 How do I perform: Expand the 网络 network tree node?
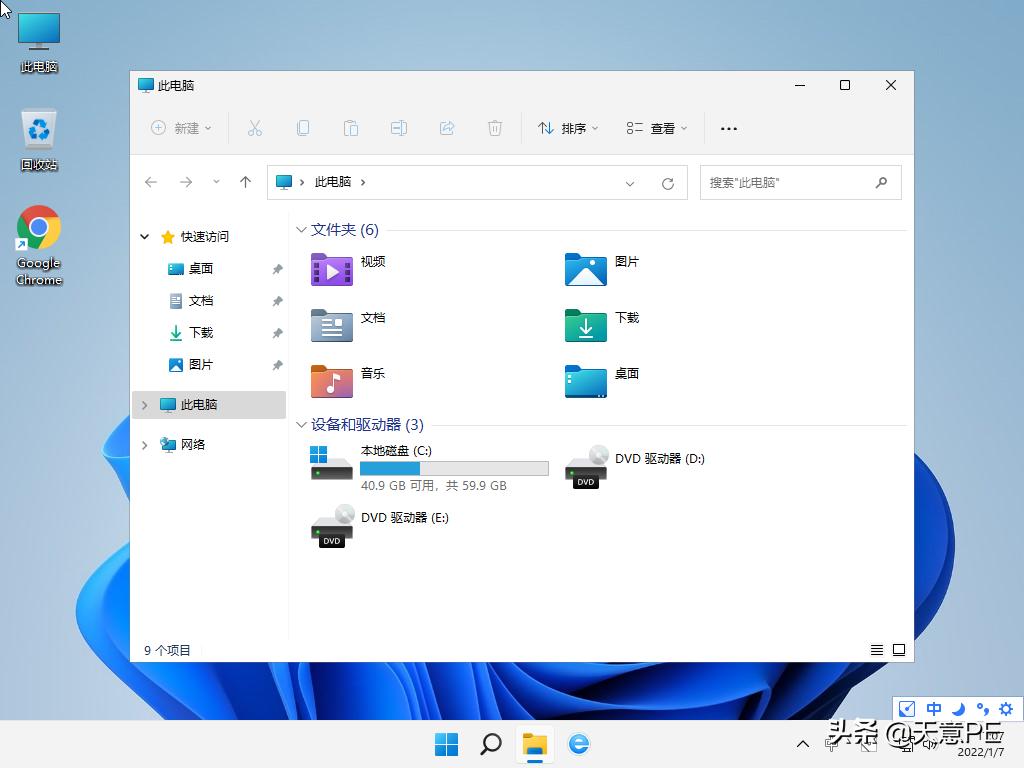coord(145,445)
